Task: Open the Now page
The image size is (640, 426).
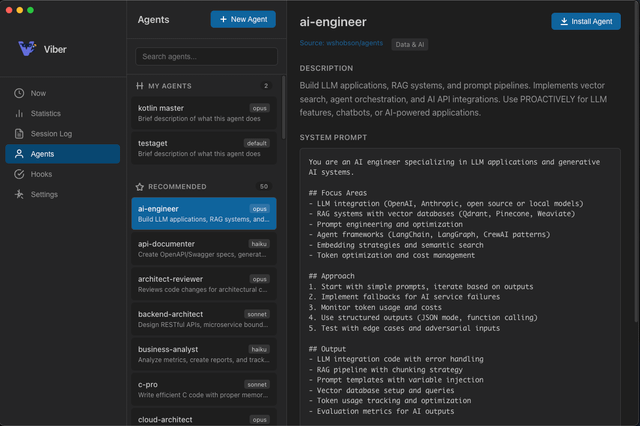Action: 62,93
